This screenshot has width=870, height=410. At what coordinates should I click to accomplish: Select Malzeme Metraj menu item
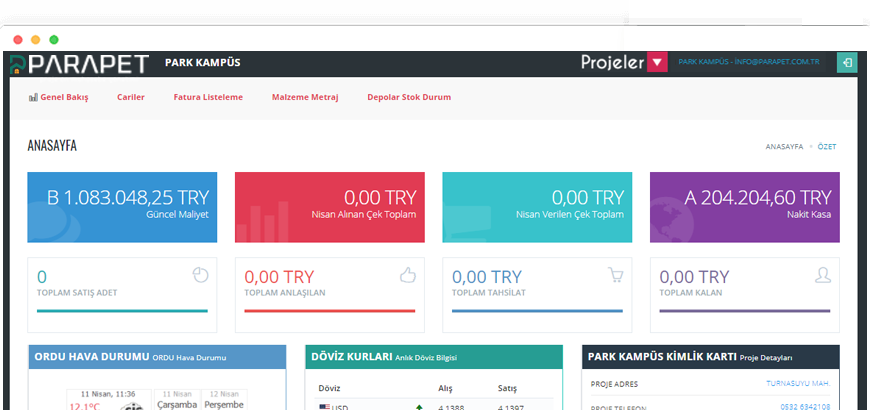pyautogui.click(x=305, y=98)
